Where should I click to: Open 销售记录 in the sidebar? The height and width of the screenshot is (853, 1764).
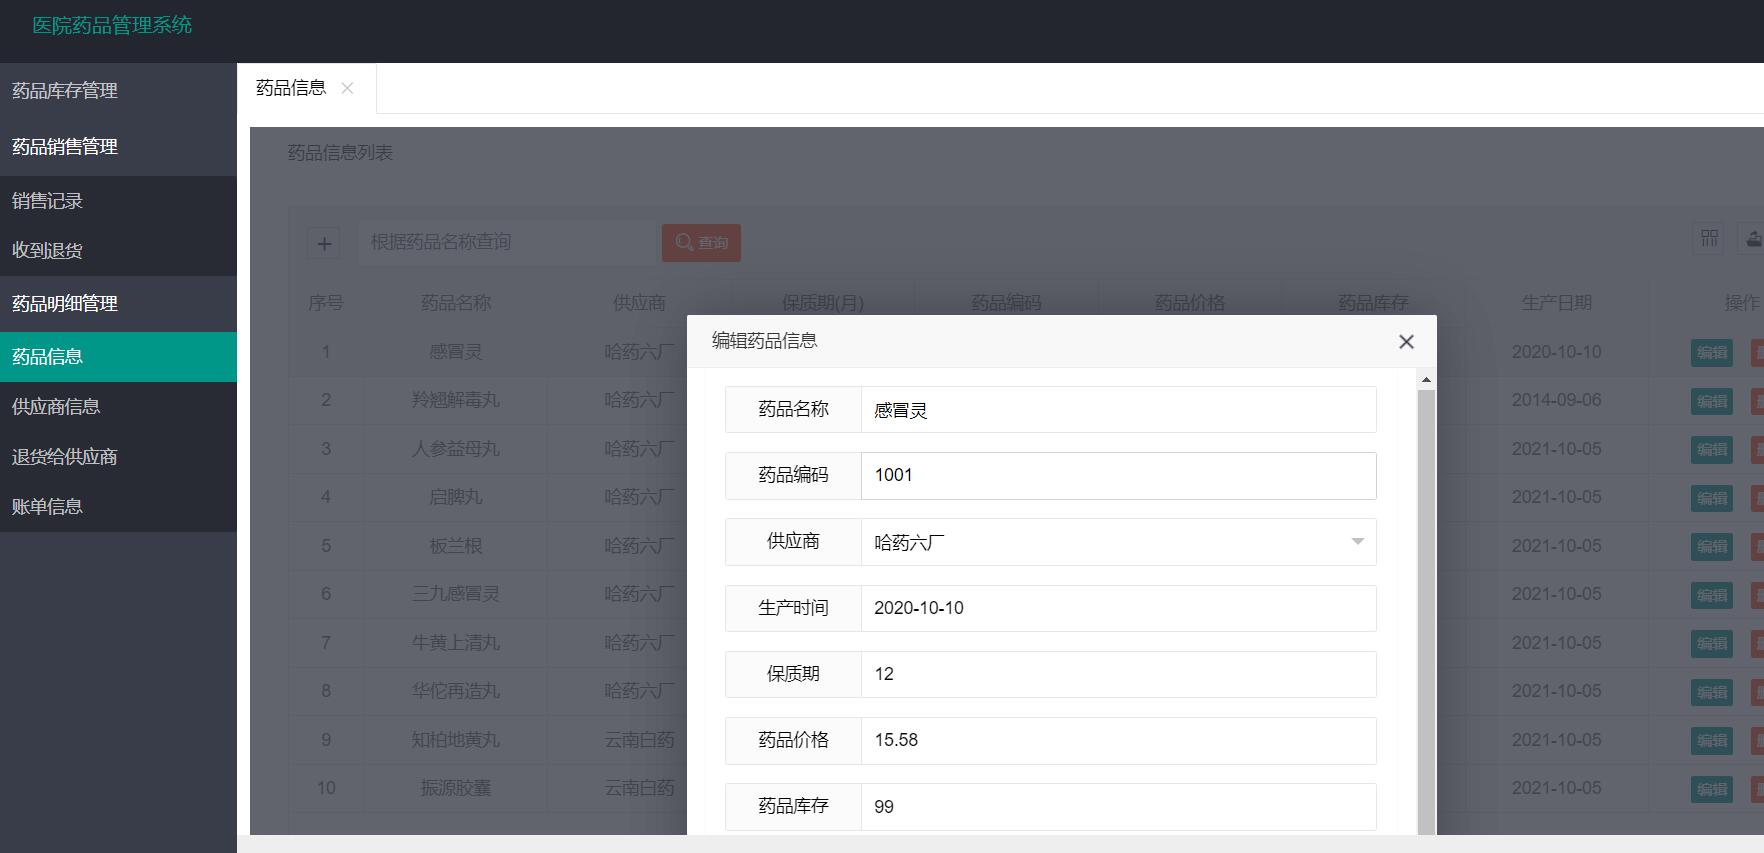pos(118,201)
